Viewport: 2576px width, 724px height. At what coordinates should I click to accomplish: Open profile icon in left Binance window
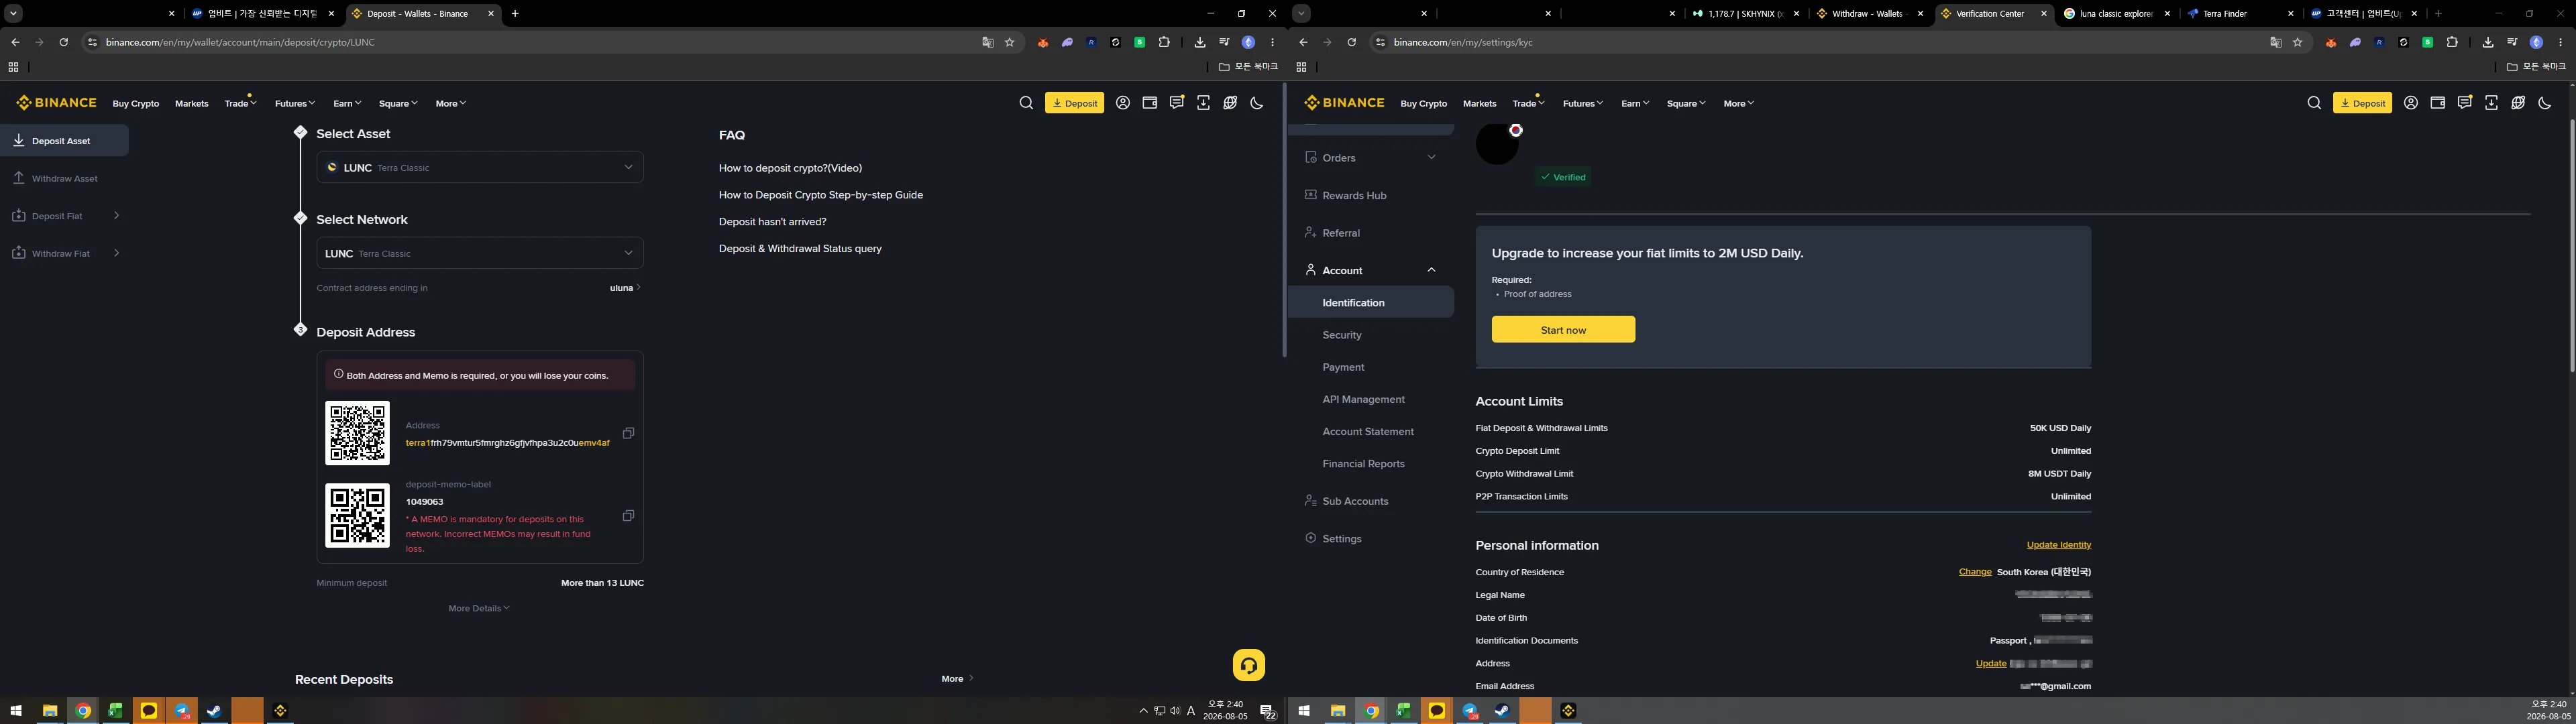click(x=1123, y=103)
